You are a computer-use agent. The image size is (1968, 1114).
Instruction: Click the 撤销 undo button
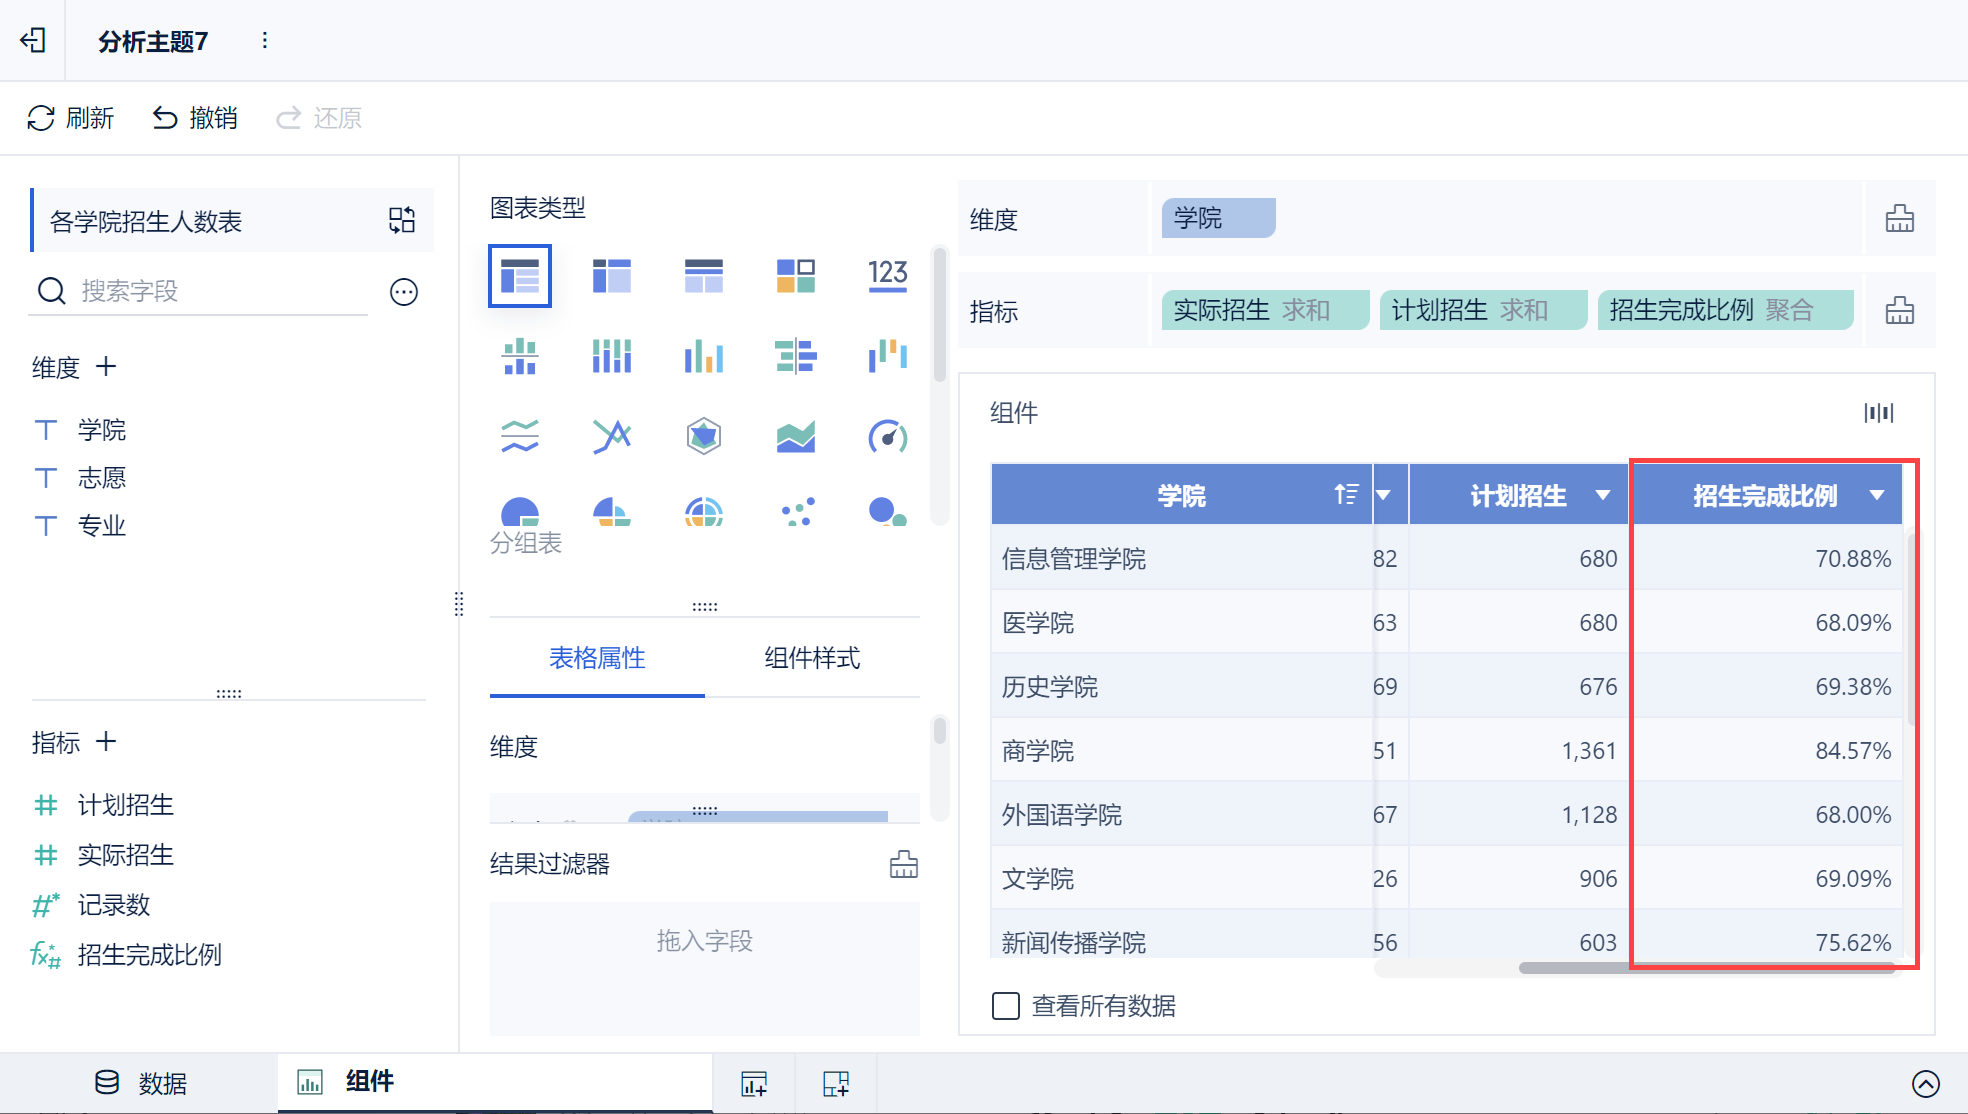[x=195, y=118]
